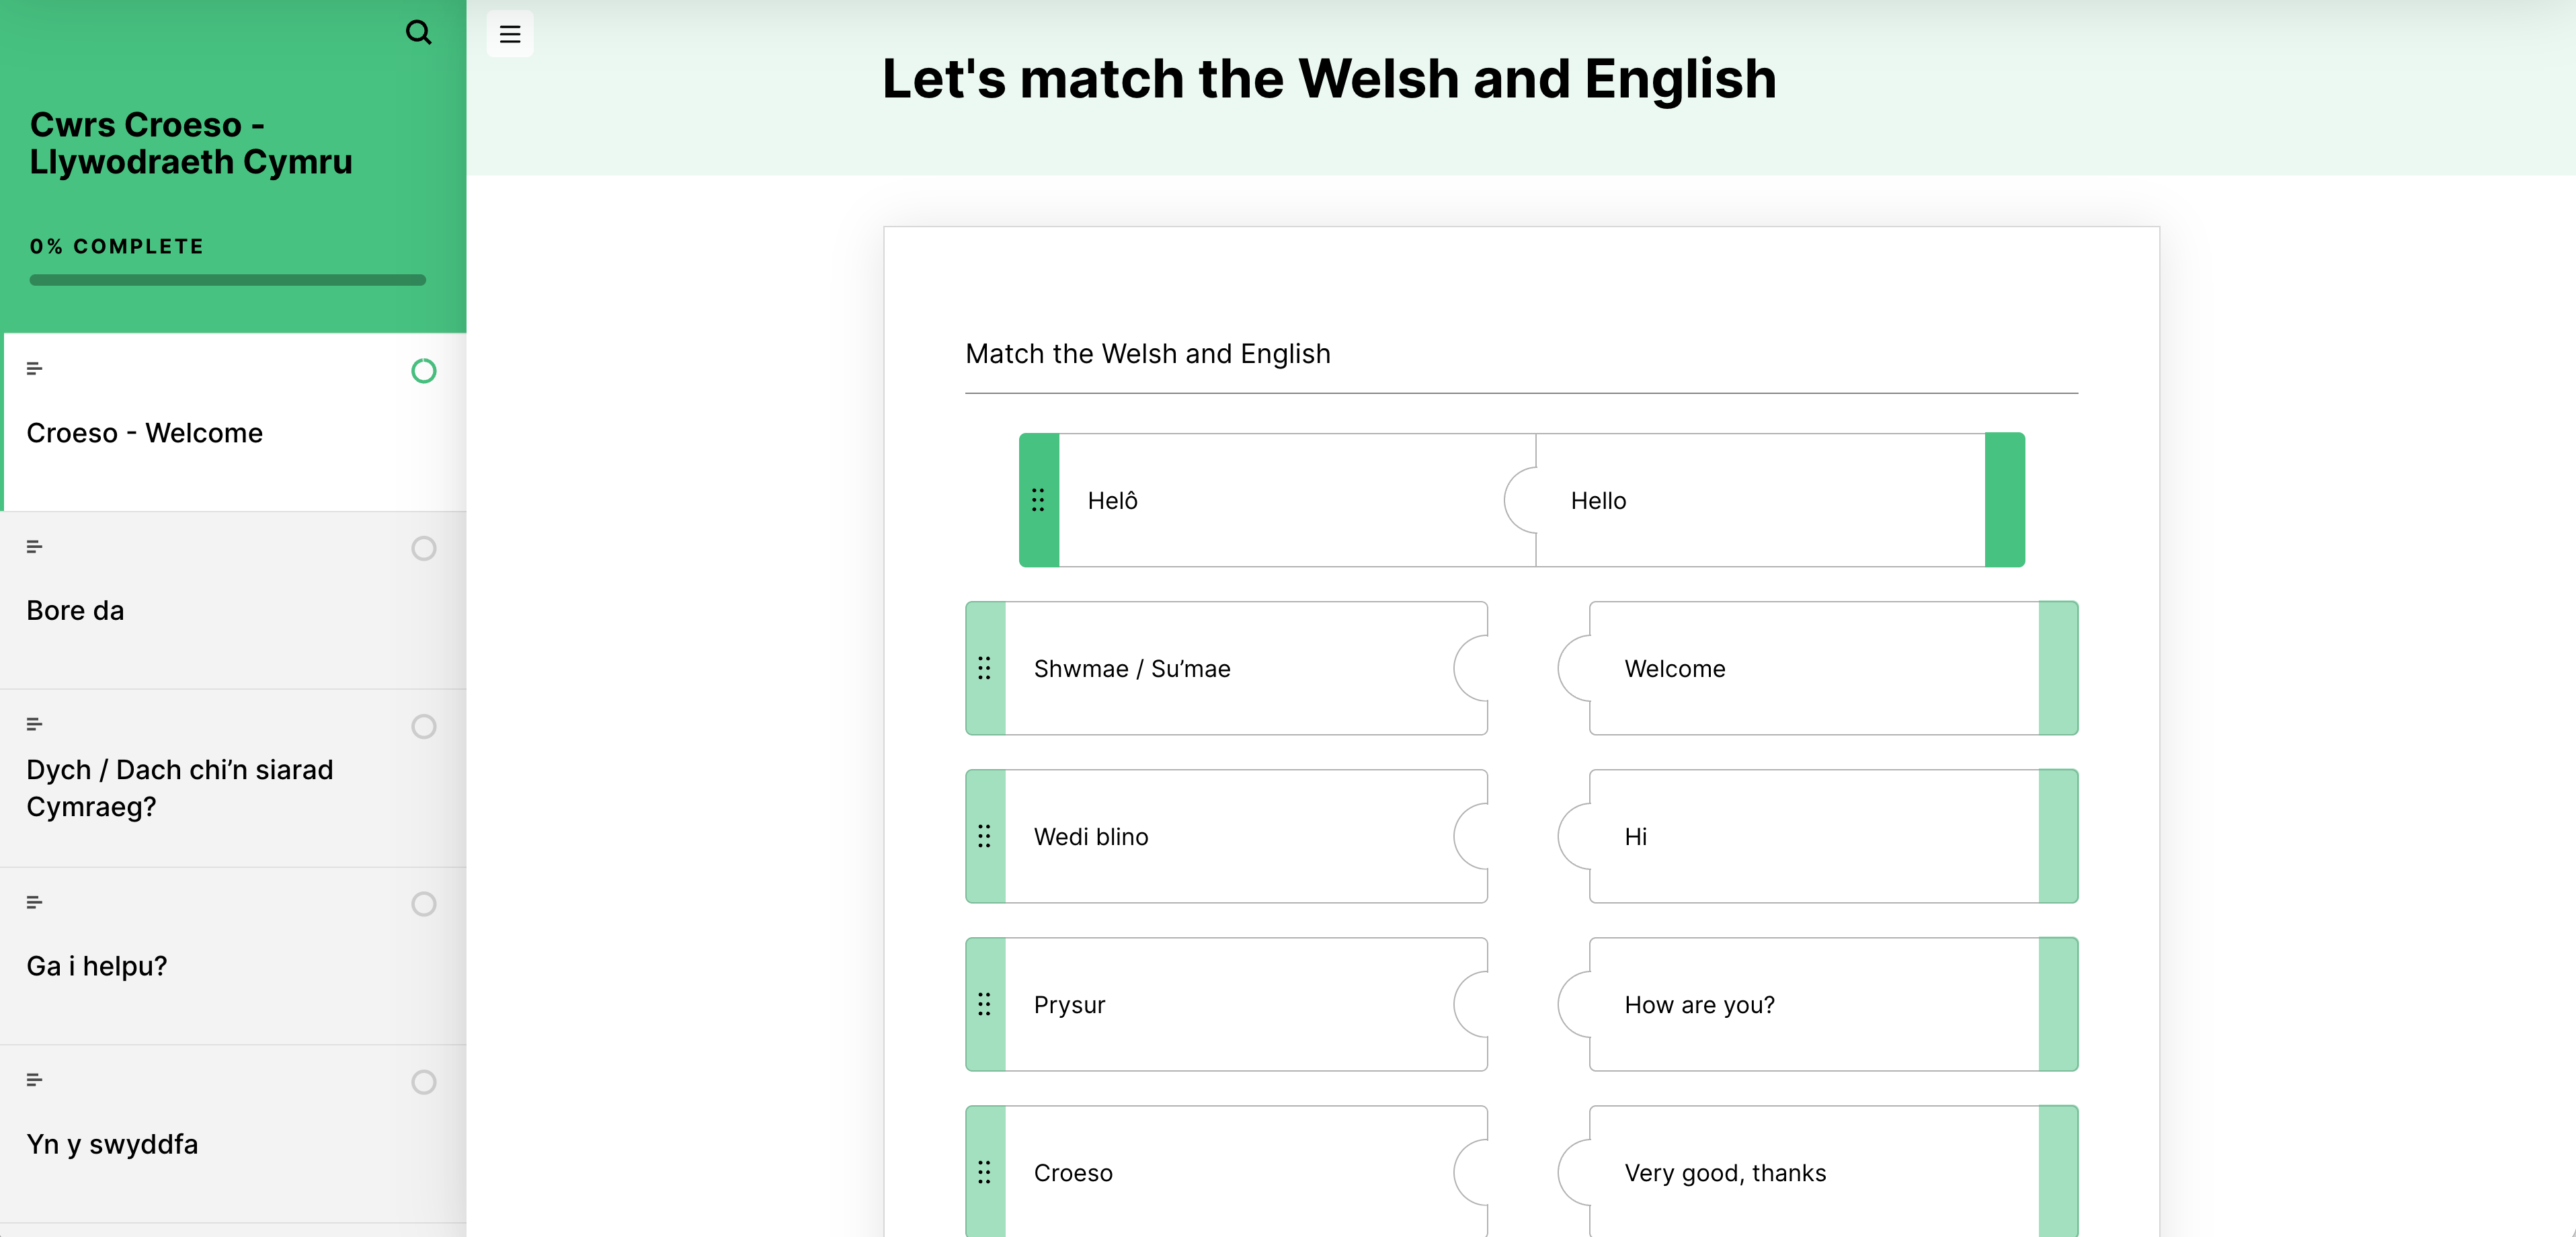Open the Dych / Dach chi'n siarad Cymraeg? lesson
The image size is (2576, 1237).
(x=180, y=788)
